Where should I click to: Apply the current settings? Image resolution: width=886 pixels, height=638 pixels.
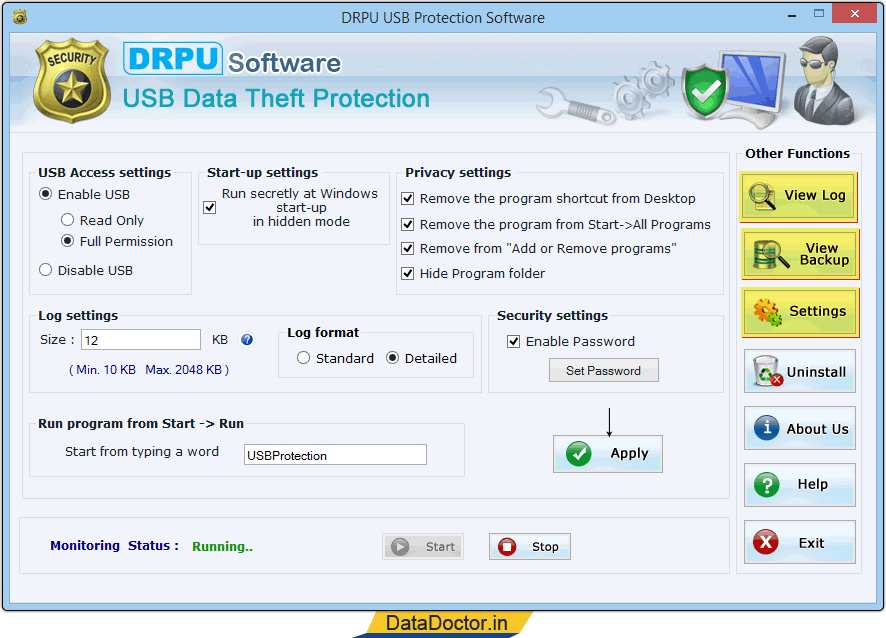click(607, 454)
